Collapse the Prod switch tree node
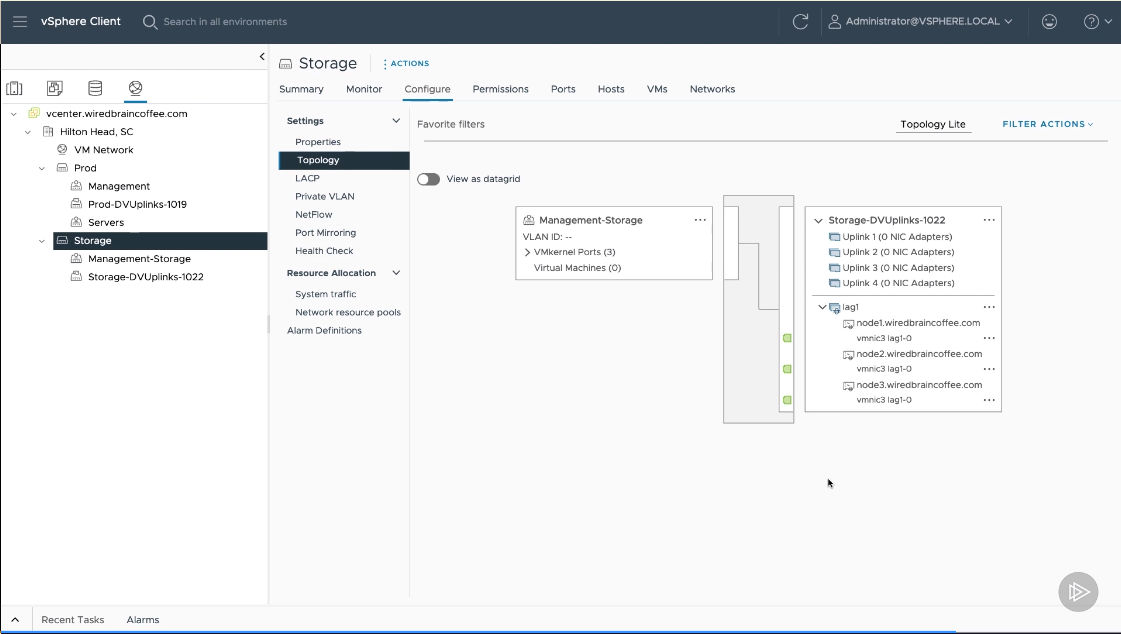Image resolution: width=1121 pixels, height=634 pixels. [x=42, y=168]
